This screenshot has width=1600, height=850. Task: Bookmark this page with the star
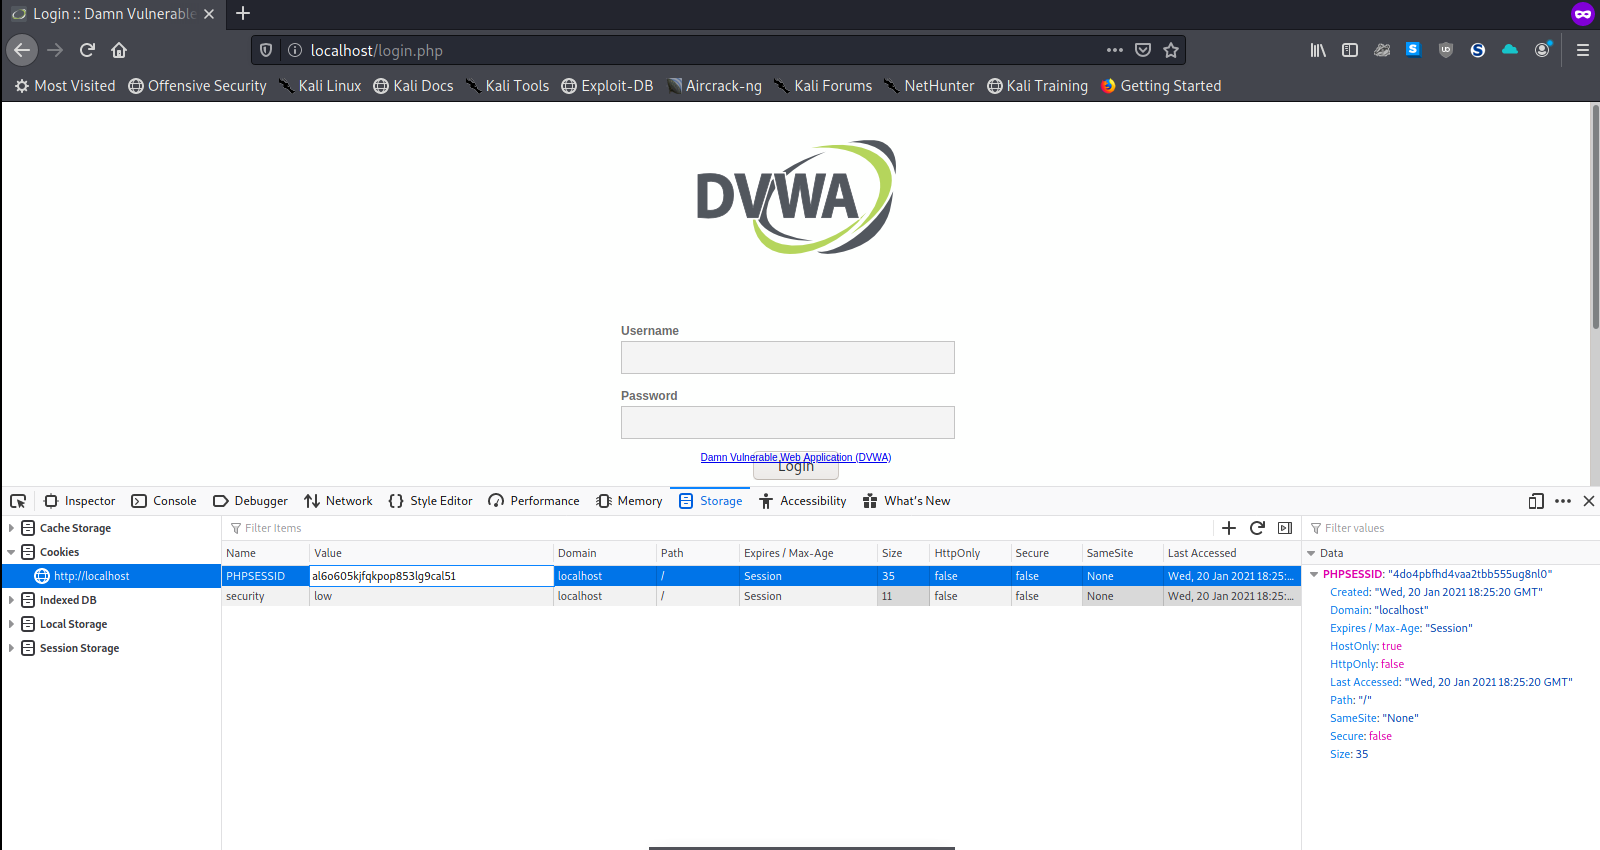tap(1171, 50)
